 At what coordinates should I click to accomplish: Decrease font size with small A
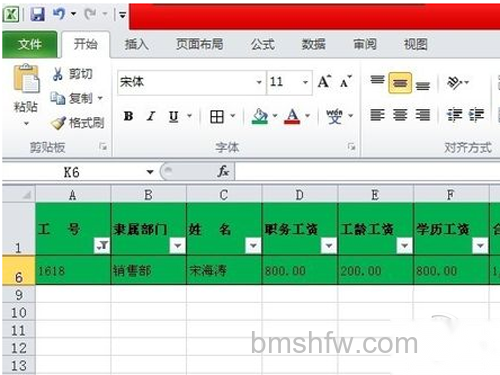click(346, 82)
